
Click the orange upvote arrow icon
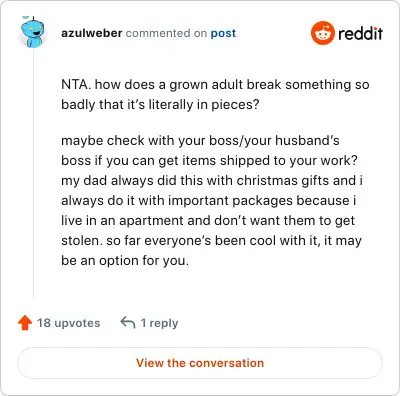tap(25, 323)
